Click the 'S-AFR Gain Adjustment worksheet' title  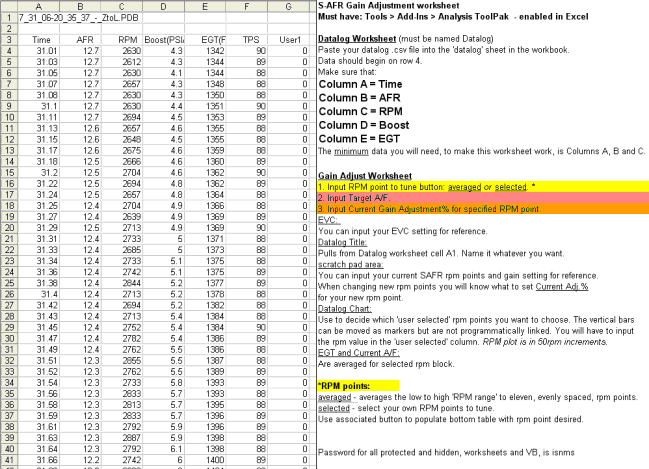pyautogui.click(x=389, y=6)
